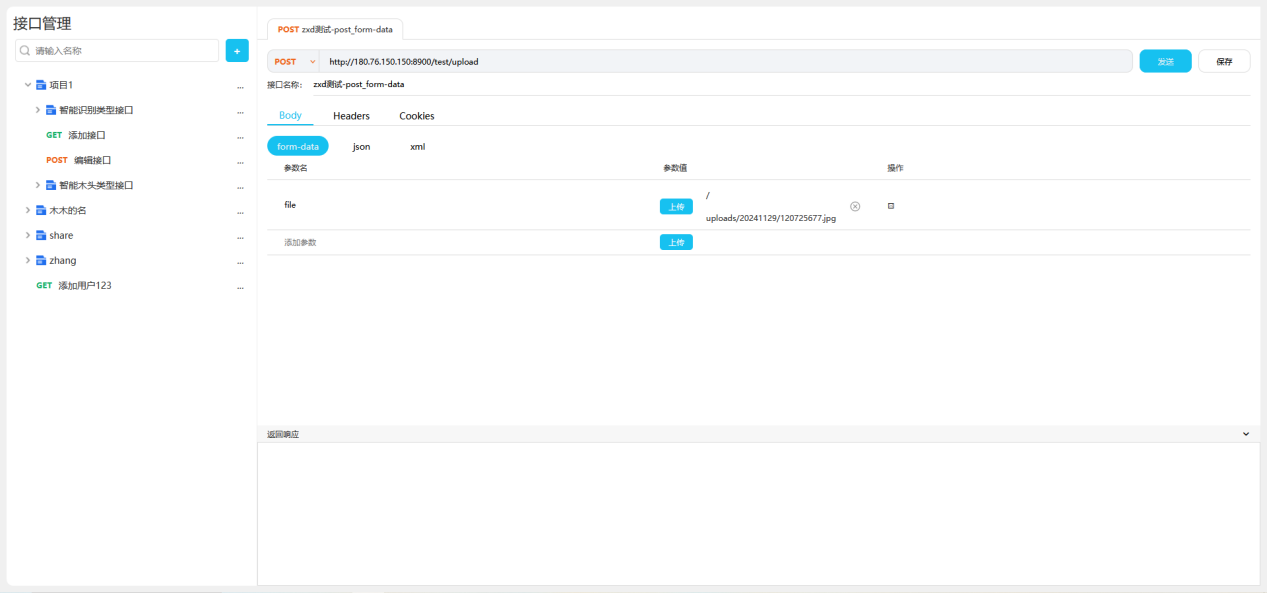Screen dimensions: 1267x593
Task: Open the more options dots for the share folder
Action: click(x=240, y=236)
